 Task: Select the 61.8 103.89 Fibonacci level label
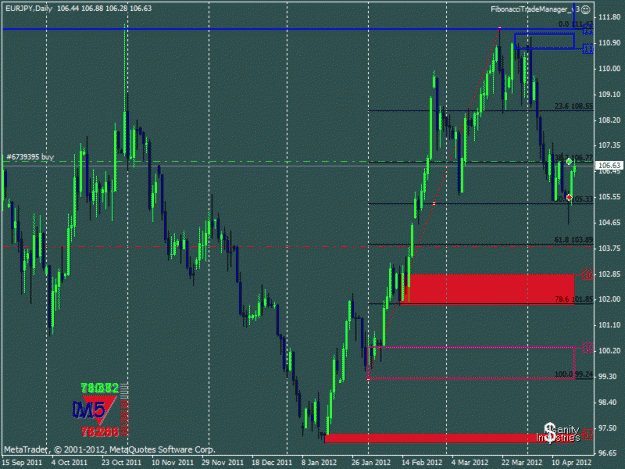pos(574,240)
